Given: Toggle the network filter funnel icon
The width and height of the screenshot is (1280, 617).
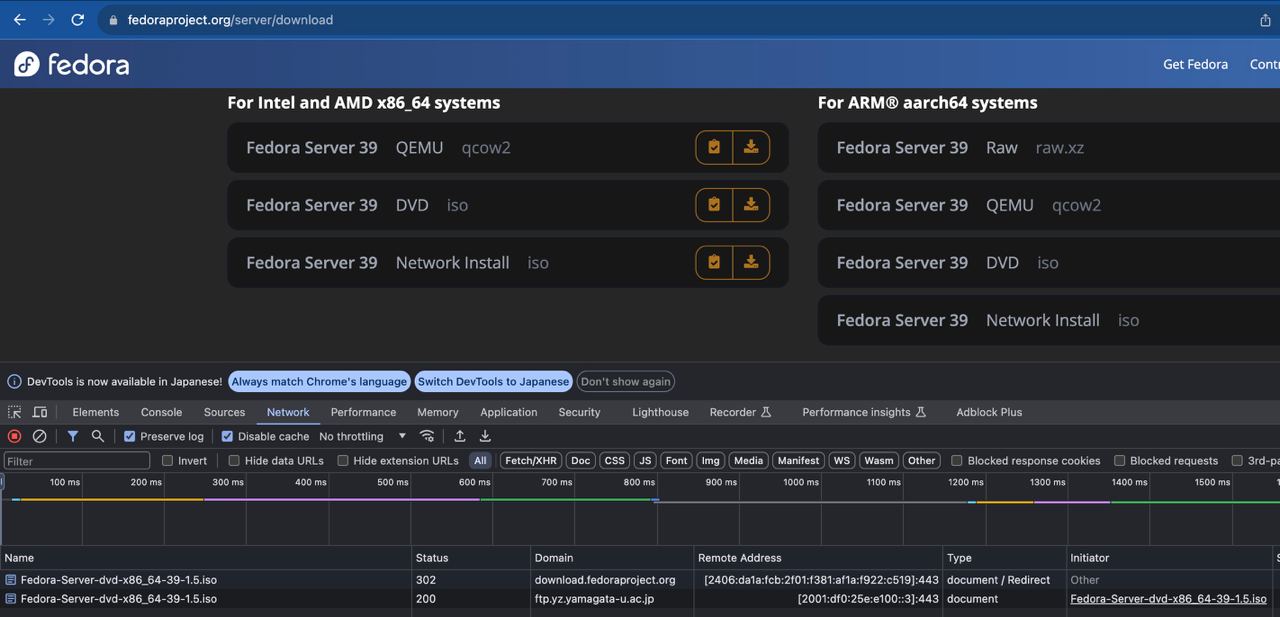Looking at the screenshot, I should 73,436.
